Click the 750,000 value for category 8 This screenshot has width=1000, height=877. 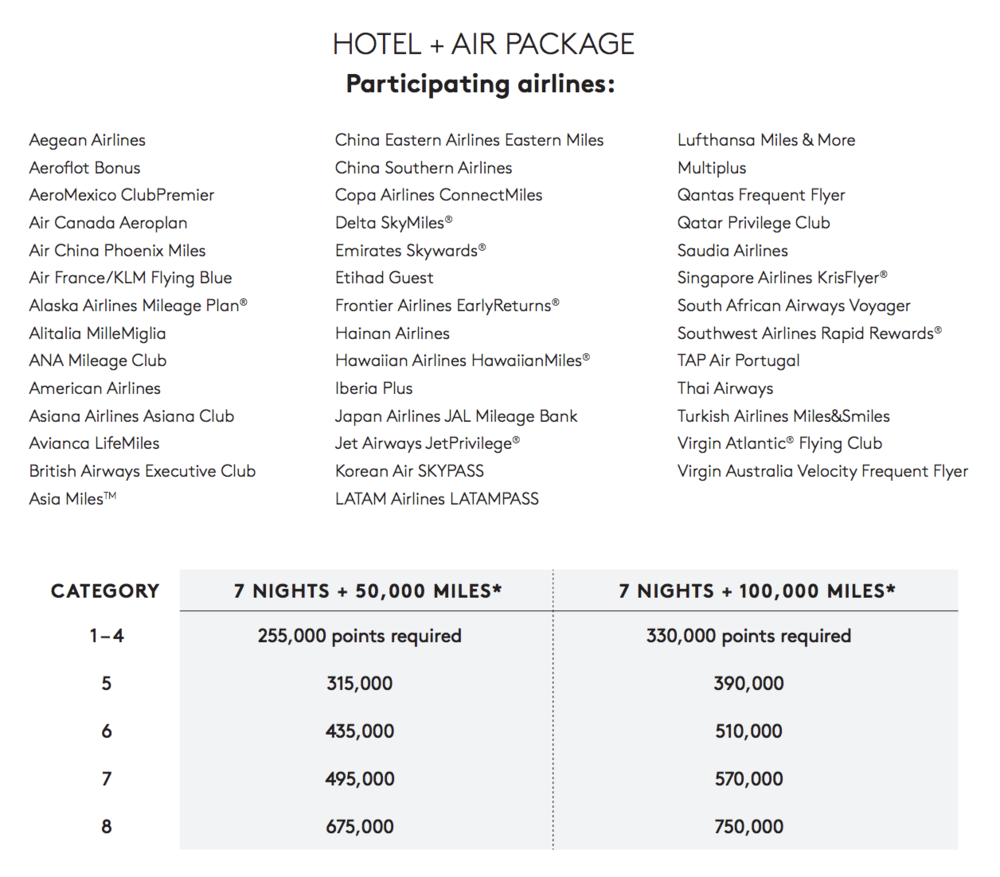click(749, 827)
